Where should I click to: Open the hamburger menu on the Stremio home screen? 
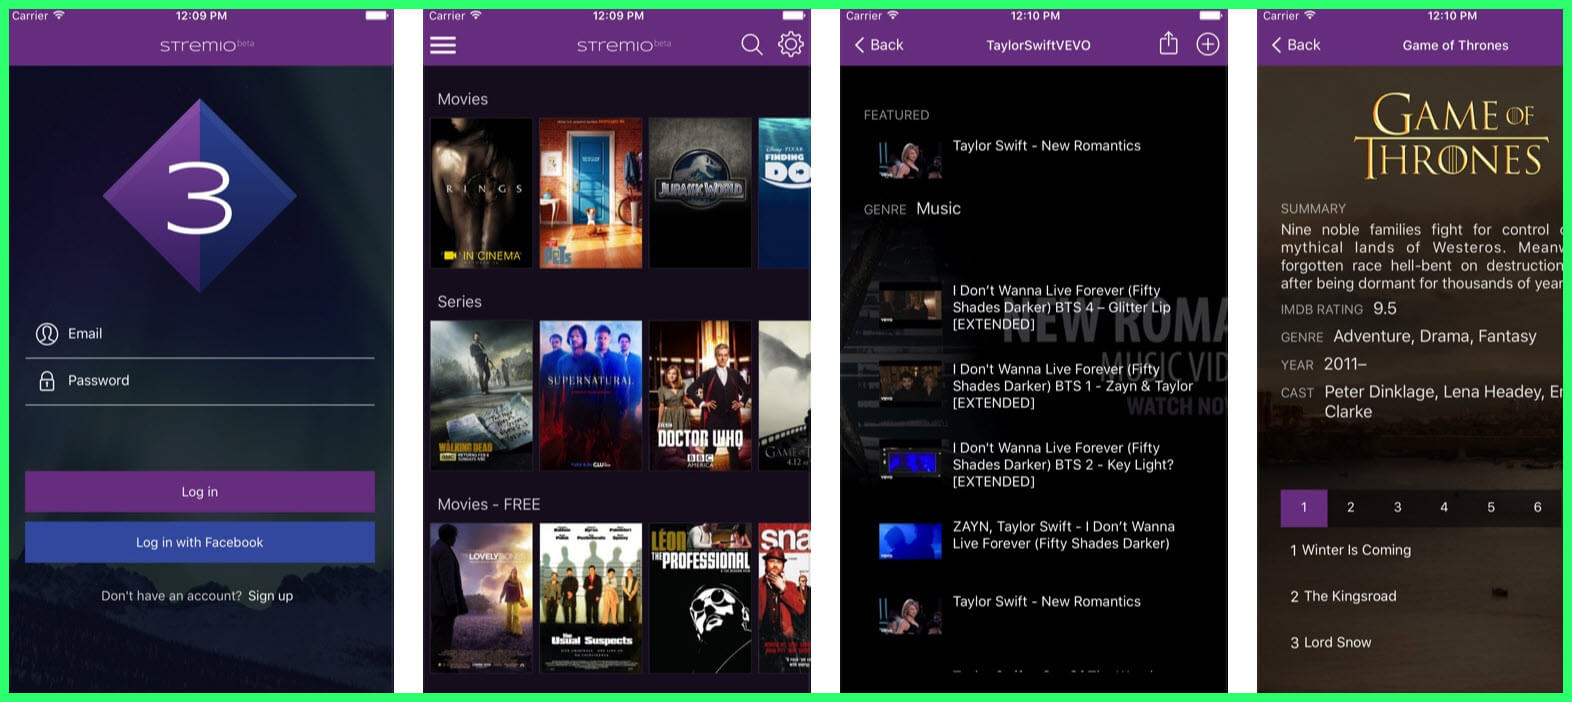click(x=443, y=45)
